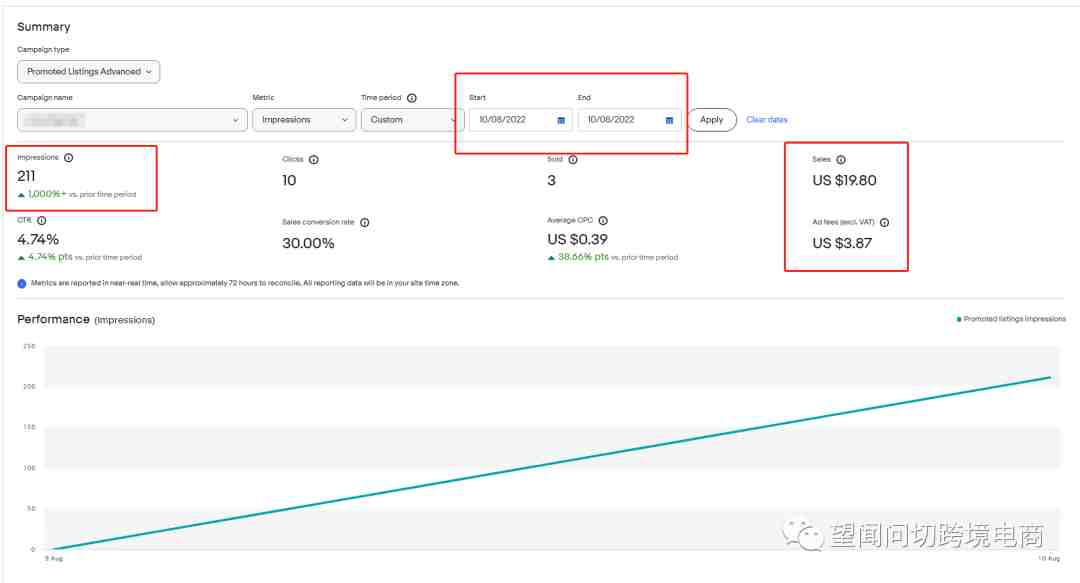Click the CTR info icon
The height and width of the screenshot is (583, 1080).
coord(41,221)
